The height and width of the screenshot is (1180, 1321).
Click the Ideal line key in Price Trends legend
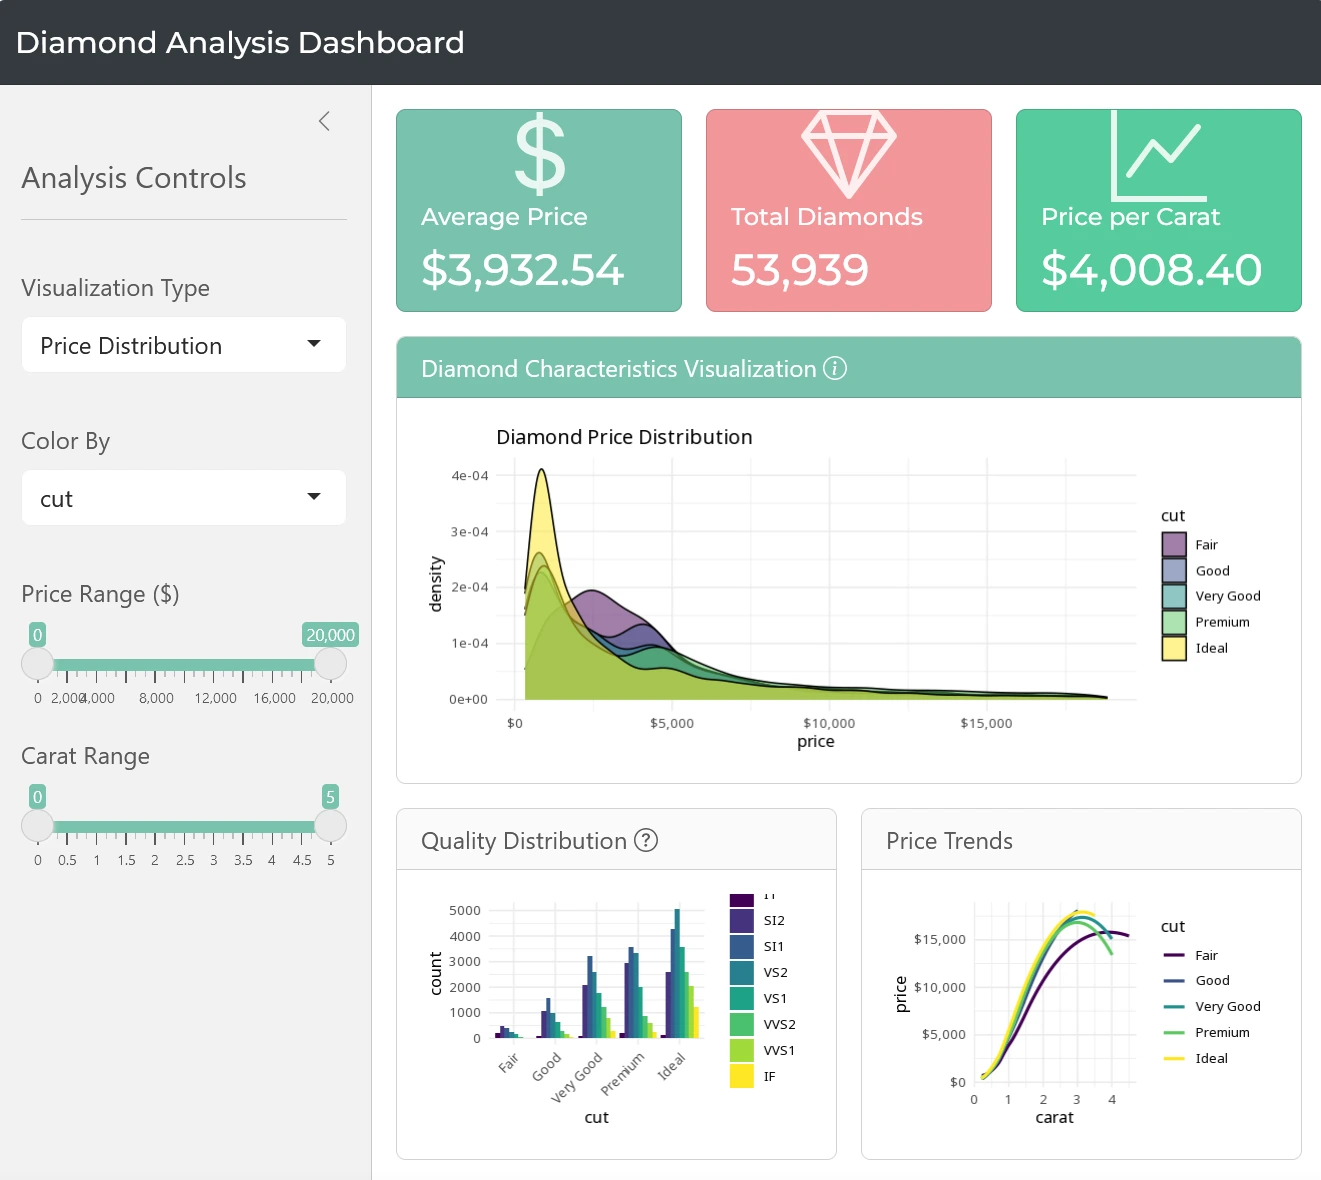(1174, 1058)
